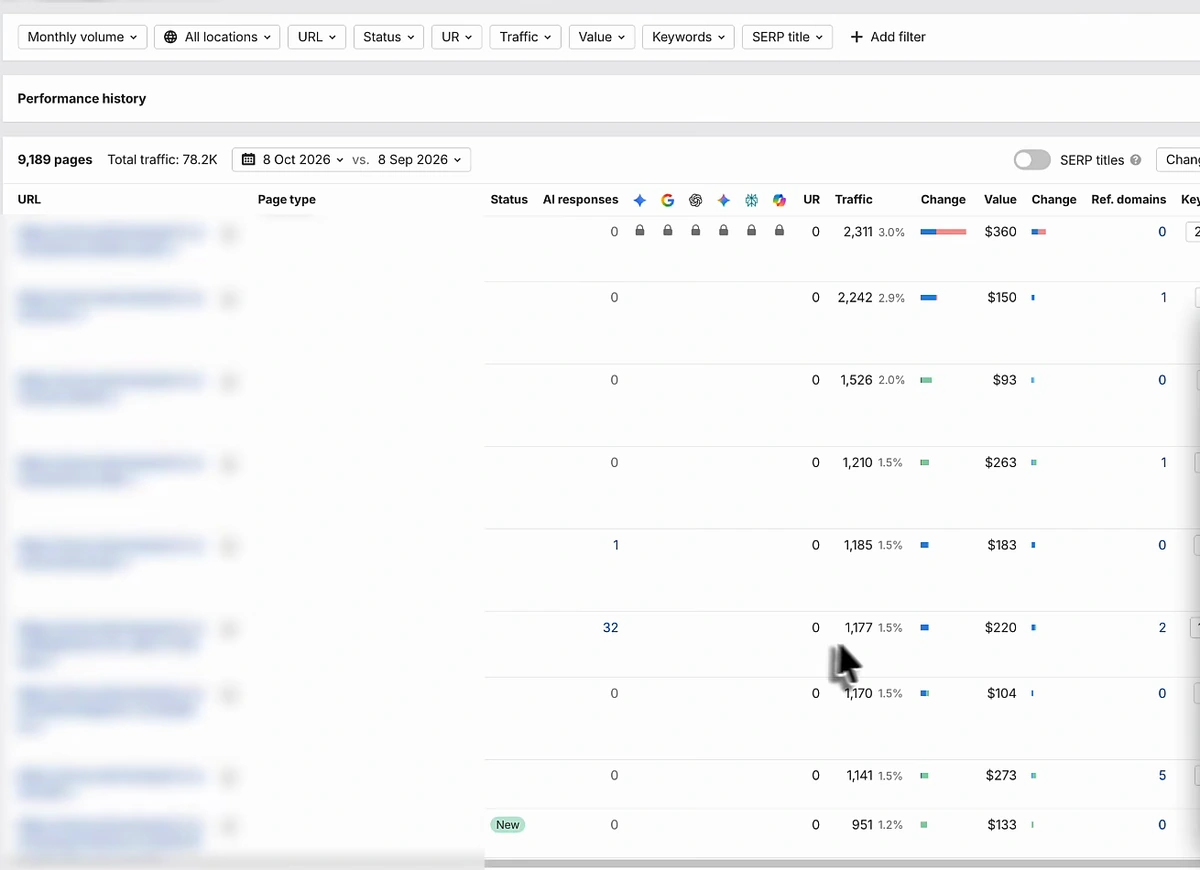Click the Copilot logo column icon
Viewport: 1200px width, 870px height.
(x=779, y=200)
